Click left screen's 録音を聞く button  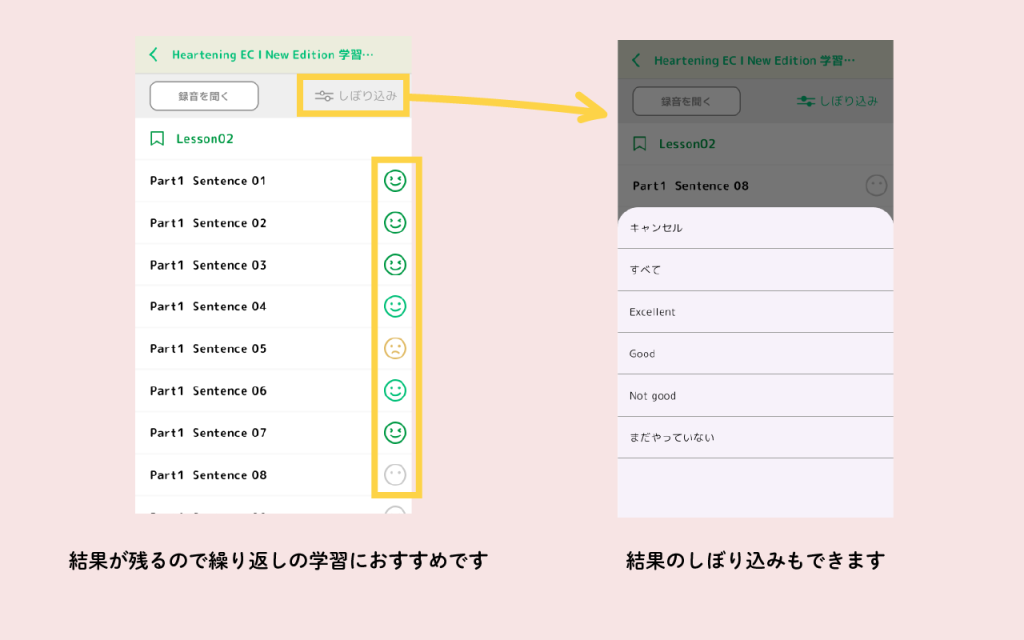(x=204, y=96)
